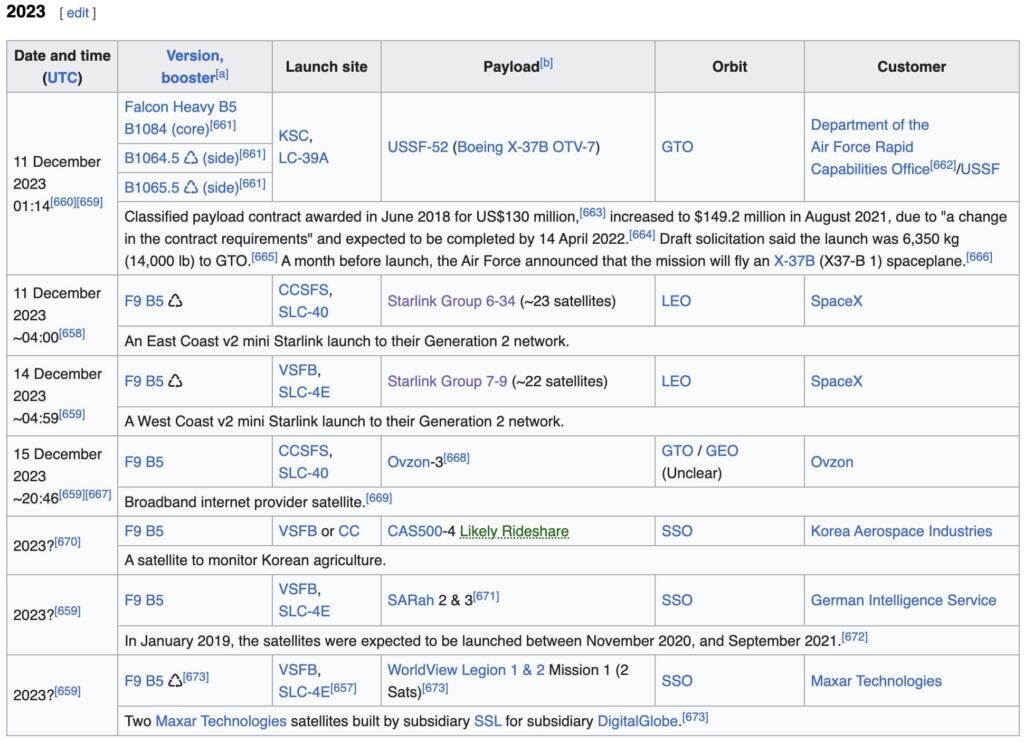Click the reused booster icon in Starlink Group 6-34 row
Viewport: 1024px width, 743px height.
click(x=176, y=300)
